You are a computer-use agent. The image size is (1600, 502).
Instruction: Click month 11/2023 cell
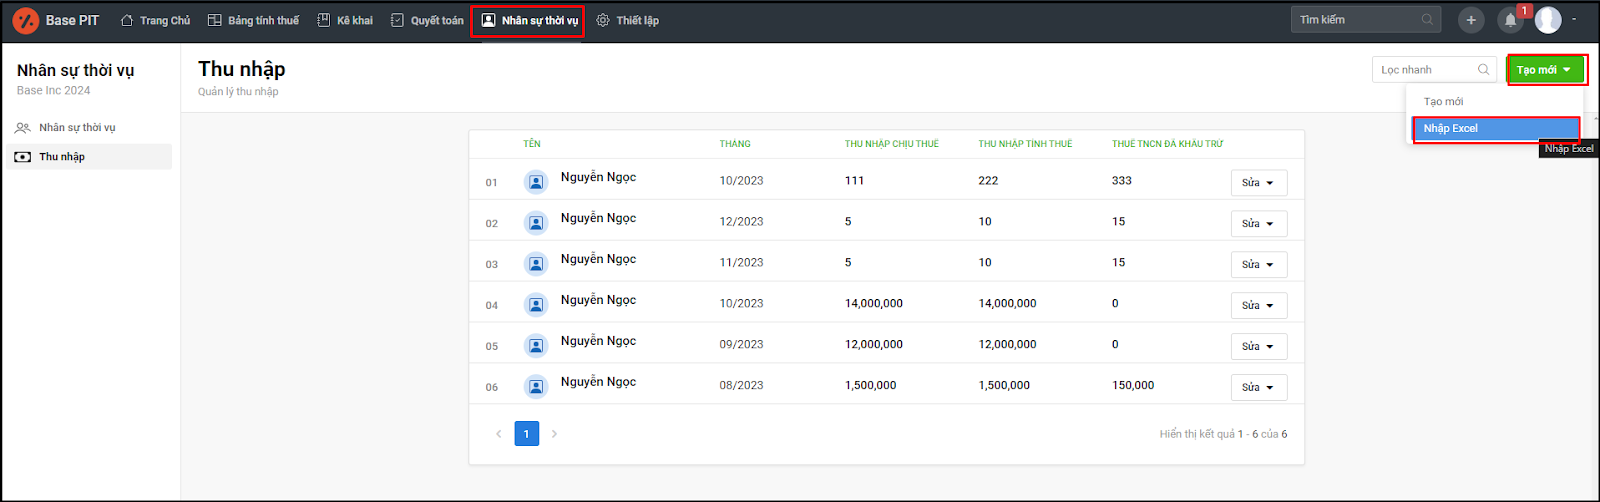(x=741, y=263)
